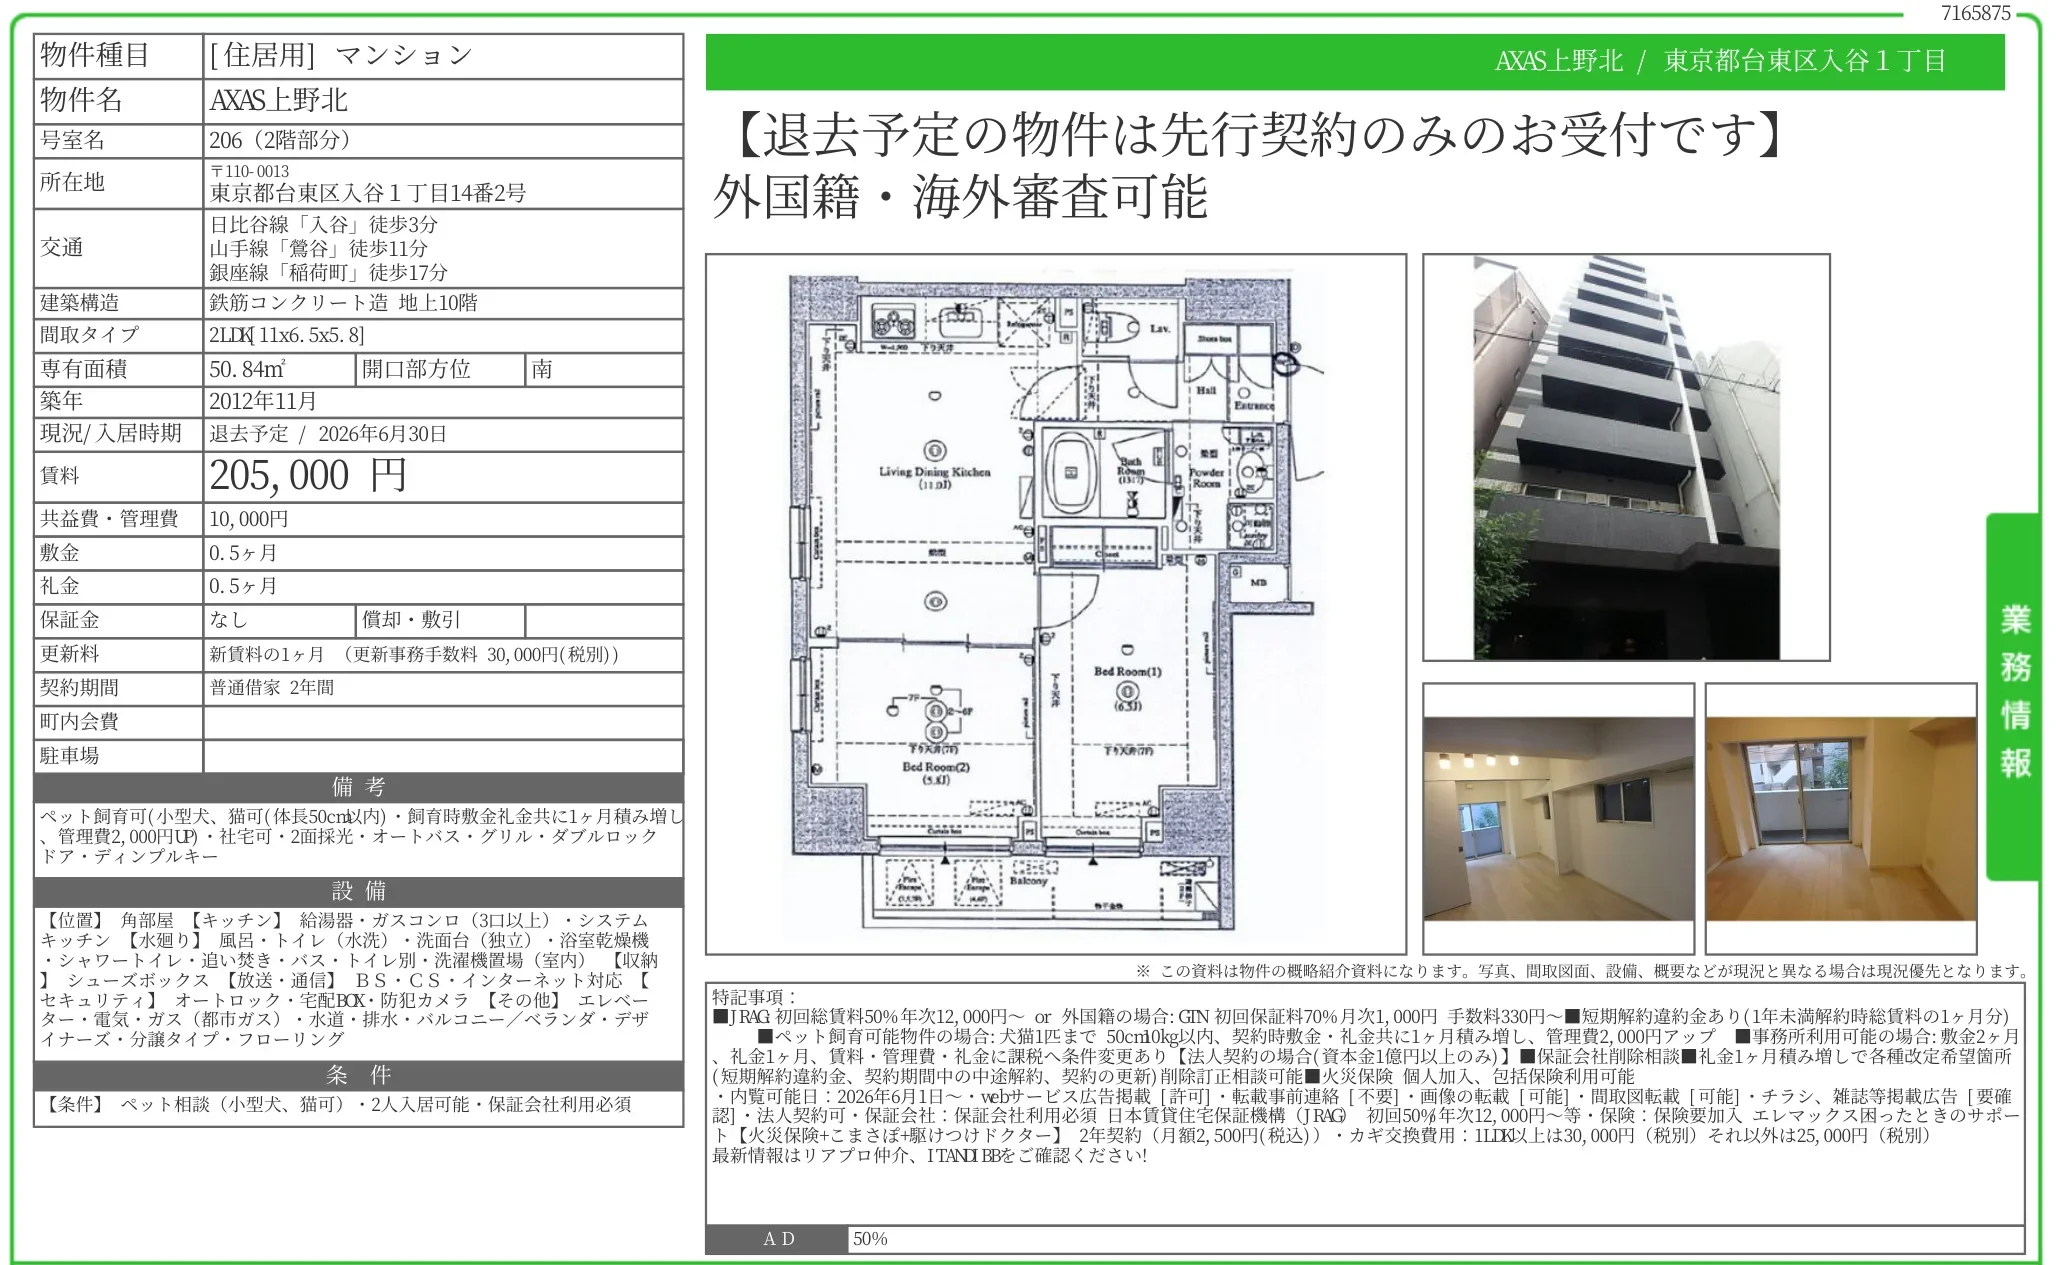Select address 東京都台東区入谷１丁目14番2号

pos(368,193)
